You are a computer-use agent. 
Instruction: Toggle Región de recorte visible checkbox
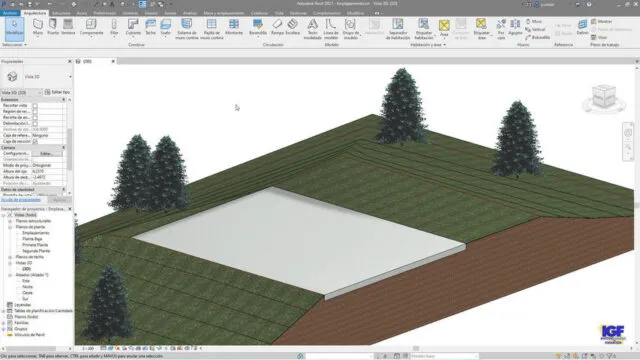[x=35, y=111]
